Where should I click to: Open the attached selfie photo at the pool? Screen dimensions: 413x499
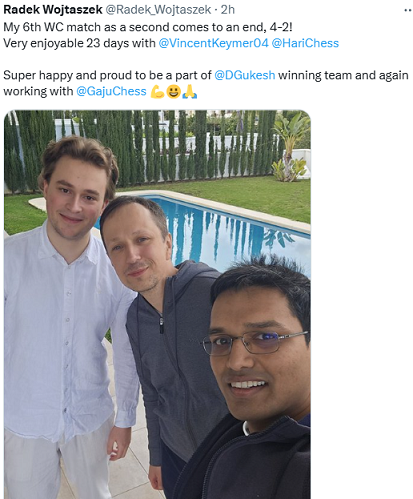pos(157,304)
